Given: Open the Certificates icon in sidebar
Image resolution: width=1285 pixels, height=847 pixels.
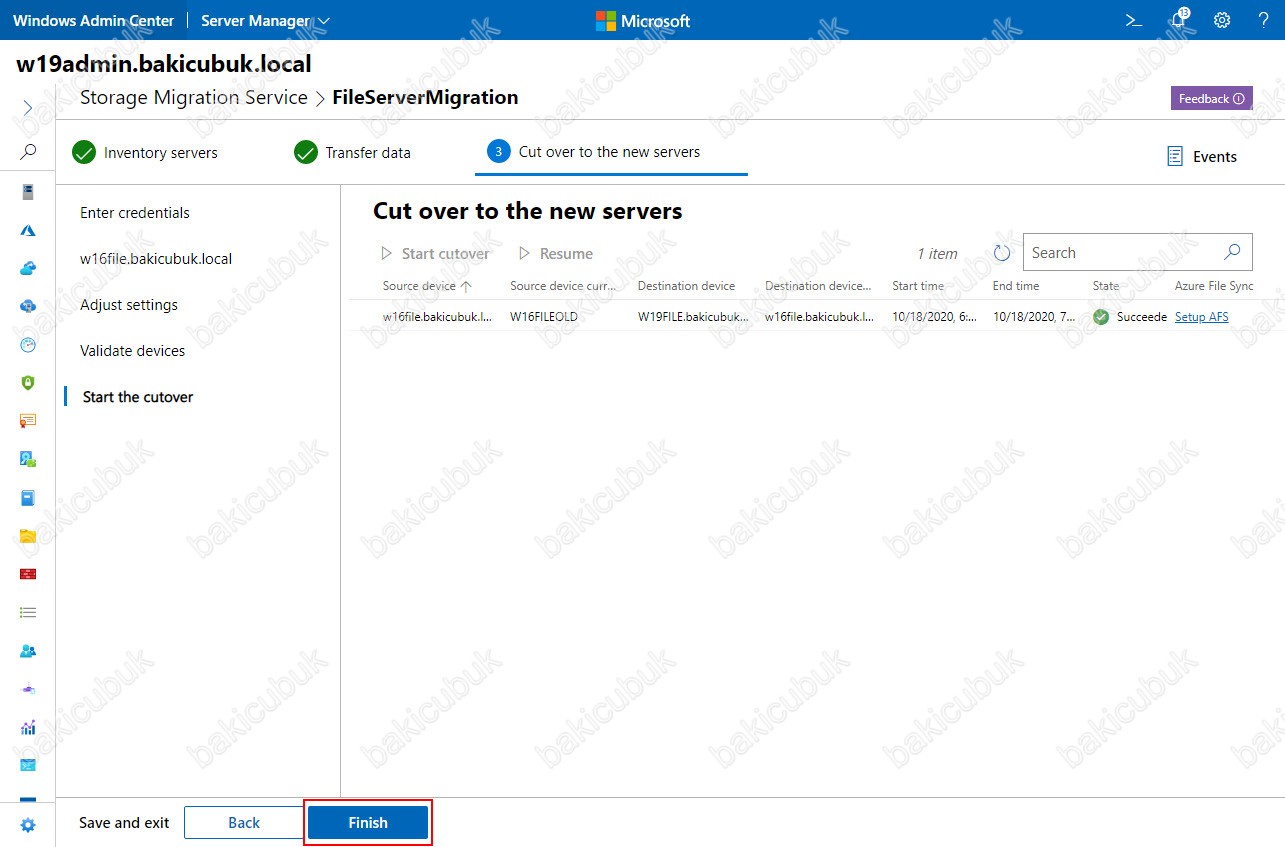Looking at the screenshot, I should 28,421.
